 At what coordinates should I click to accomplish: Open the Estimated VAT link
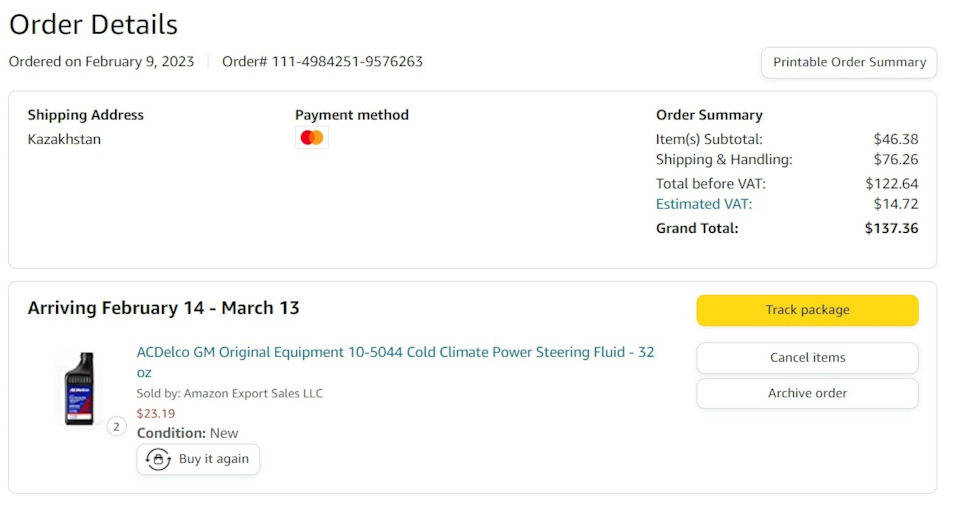point(703,204)
